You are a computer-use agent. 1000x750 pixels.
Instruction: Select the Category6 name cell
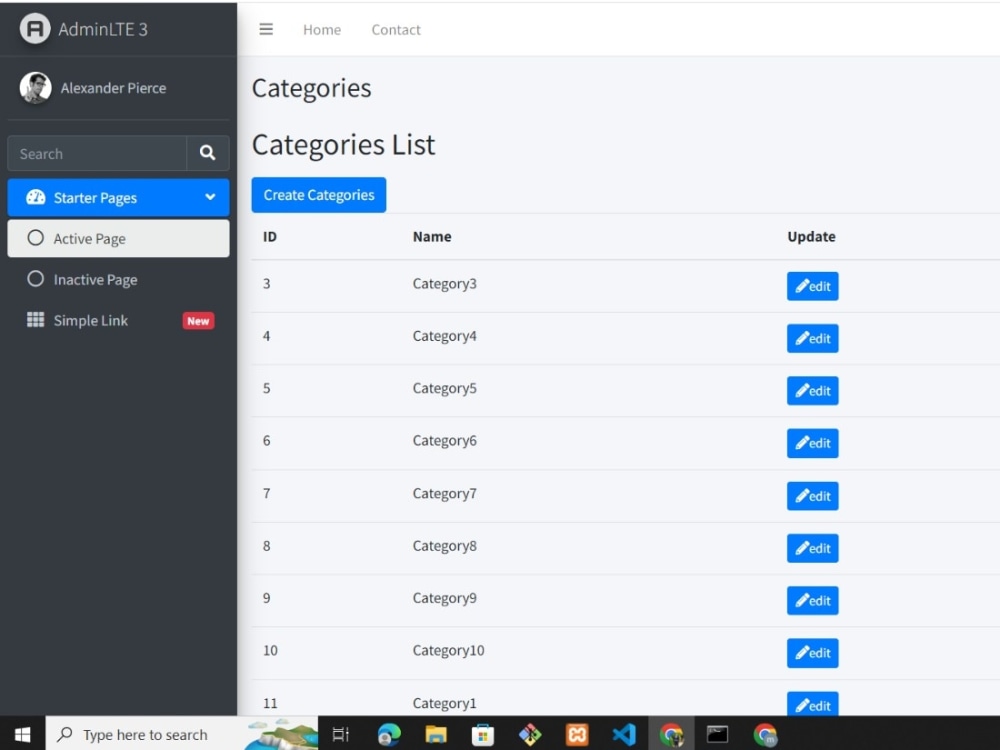tap(445, 441)
